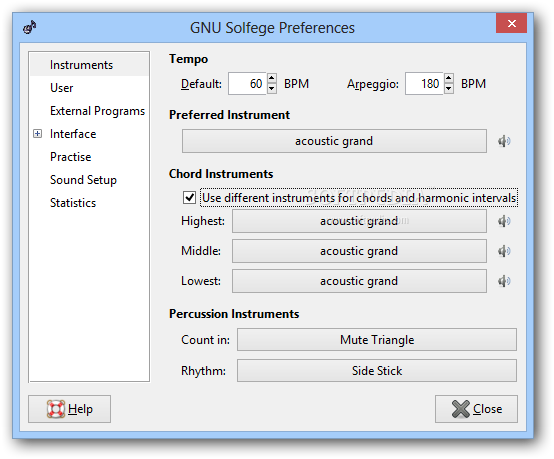
Task: Select User preferences page
Action: coord(89,88)
